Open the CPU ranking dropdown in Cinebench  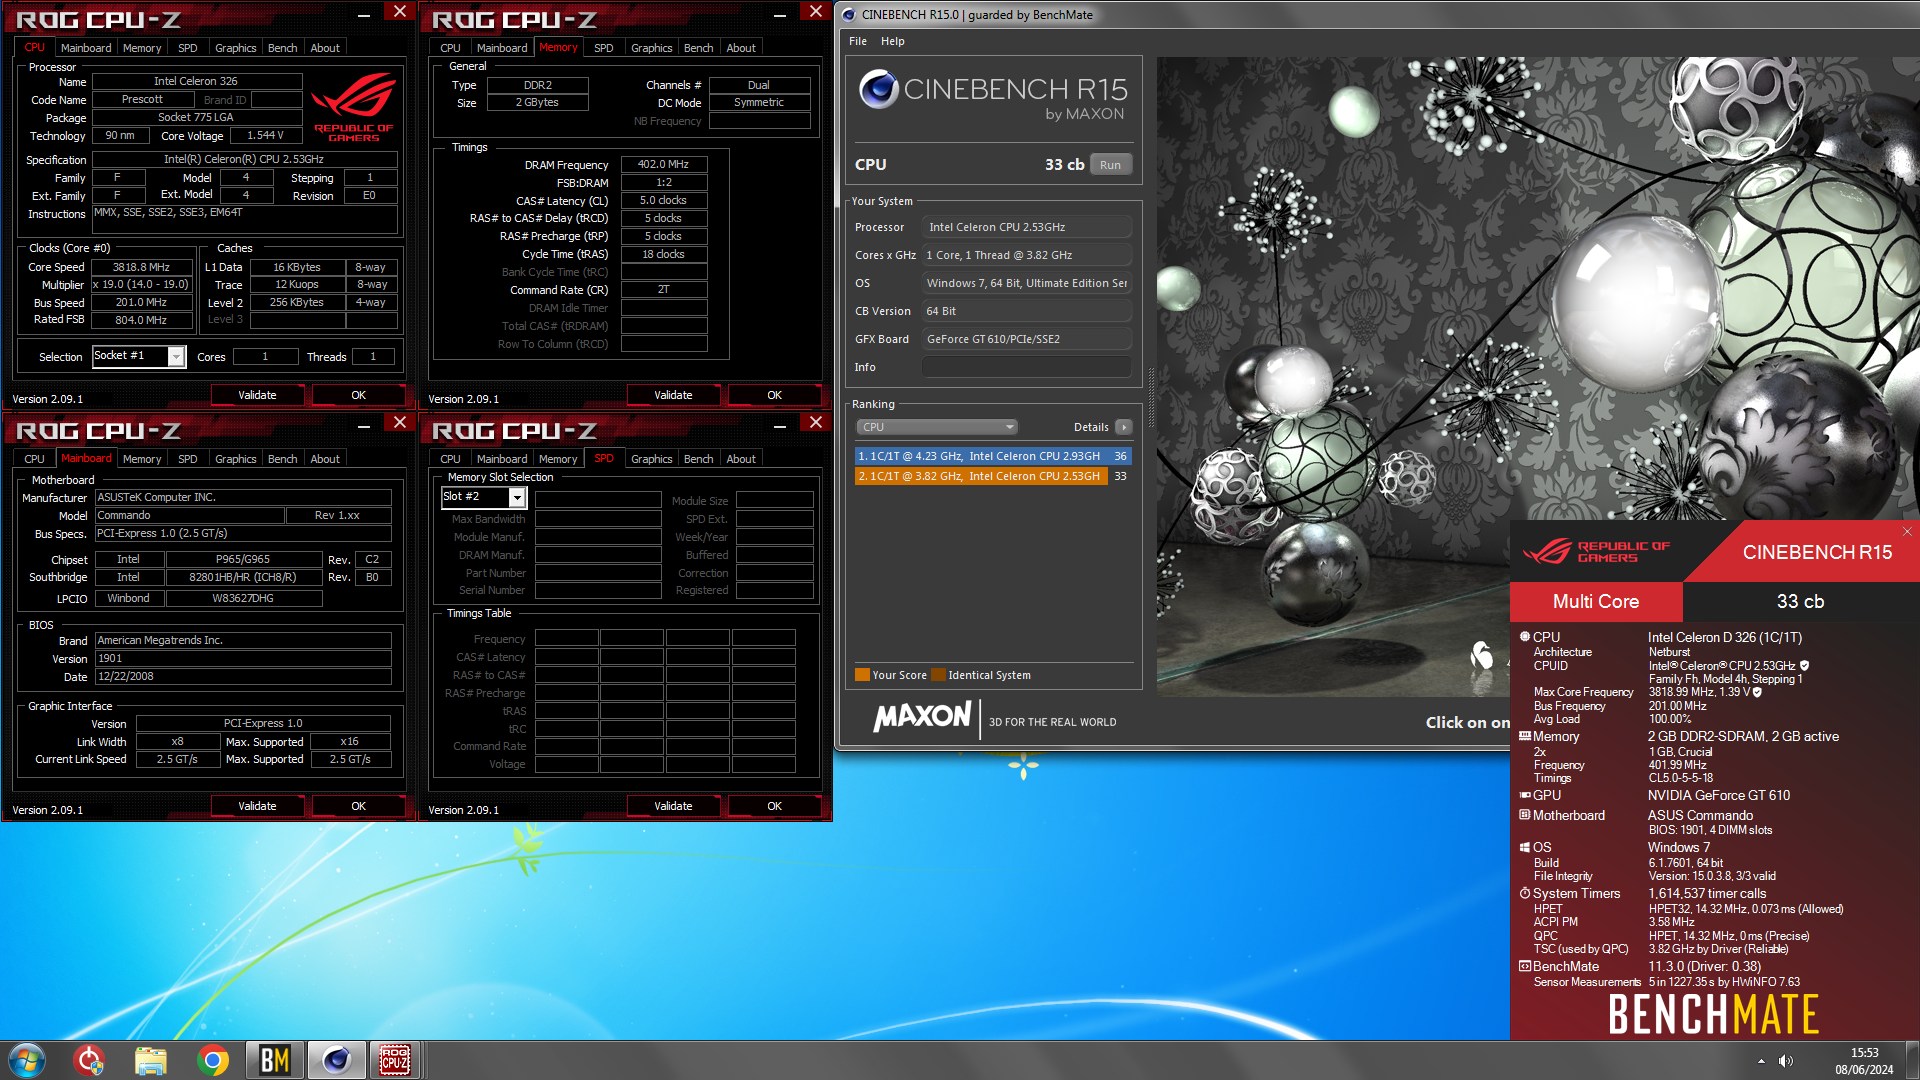click(x=936, y=427)
